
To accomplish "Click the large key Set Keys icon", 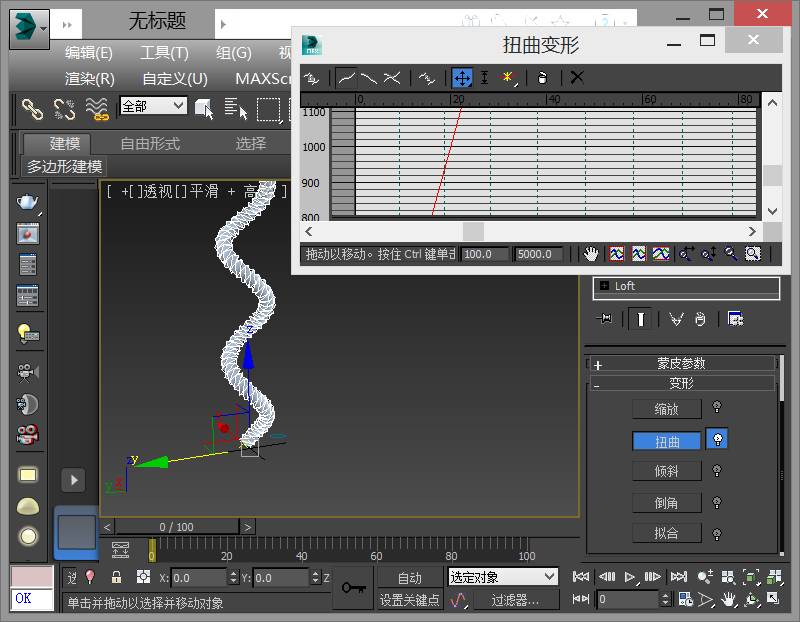I will [x=354, y=588].
